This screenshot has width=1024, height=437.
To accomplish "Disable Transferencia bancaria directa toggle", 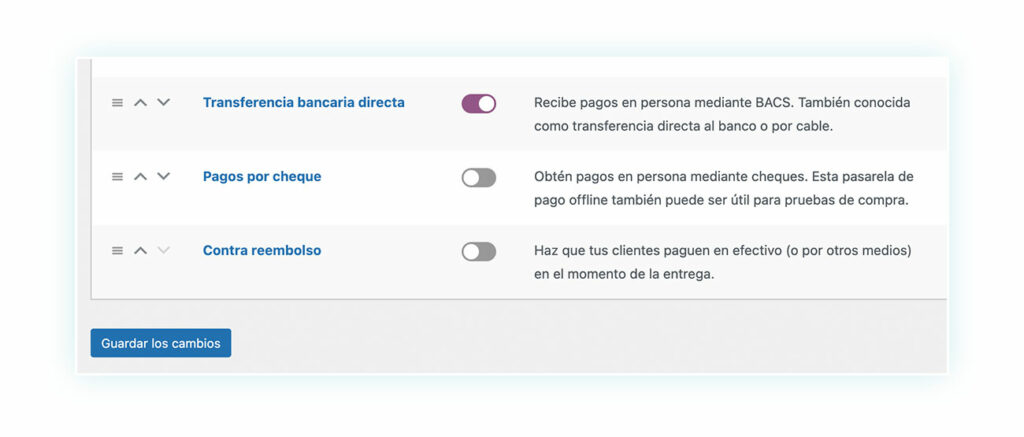I will [x=479, y=103].
